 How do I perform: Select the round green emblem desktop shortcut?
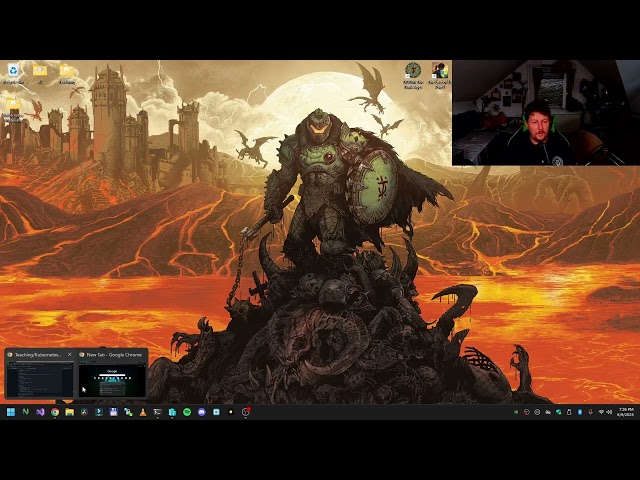coord(413,75)
